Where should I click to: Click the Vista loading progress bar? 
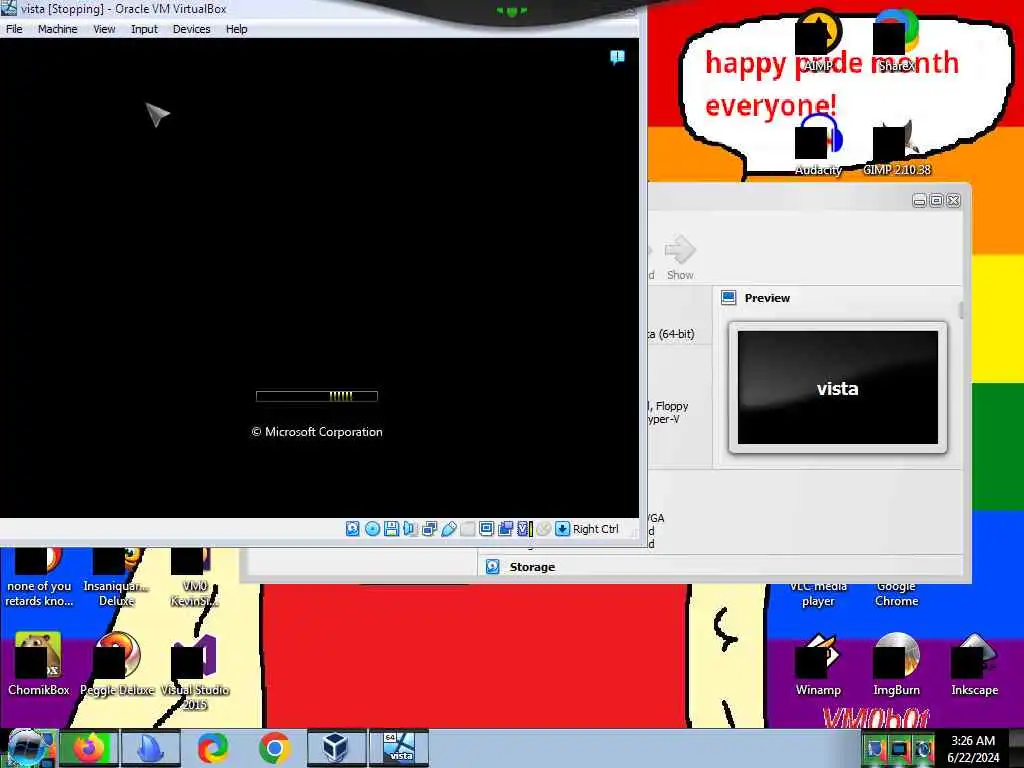pyautogui.click(x=317, y=396)
